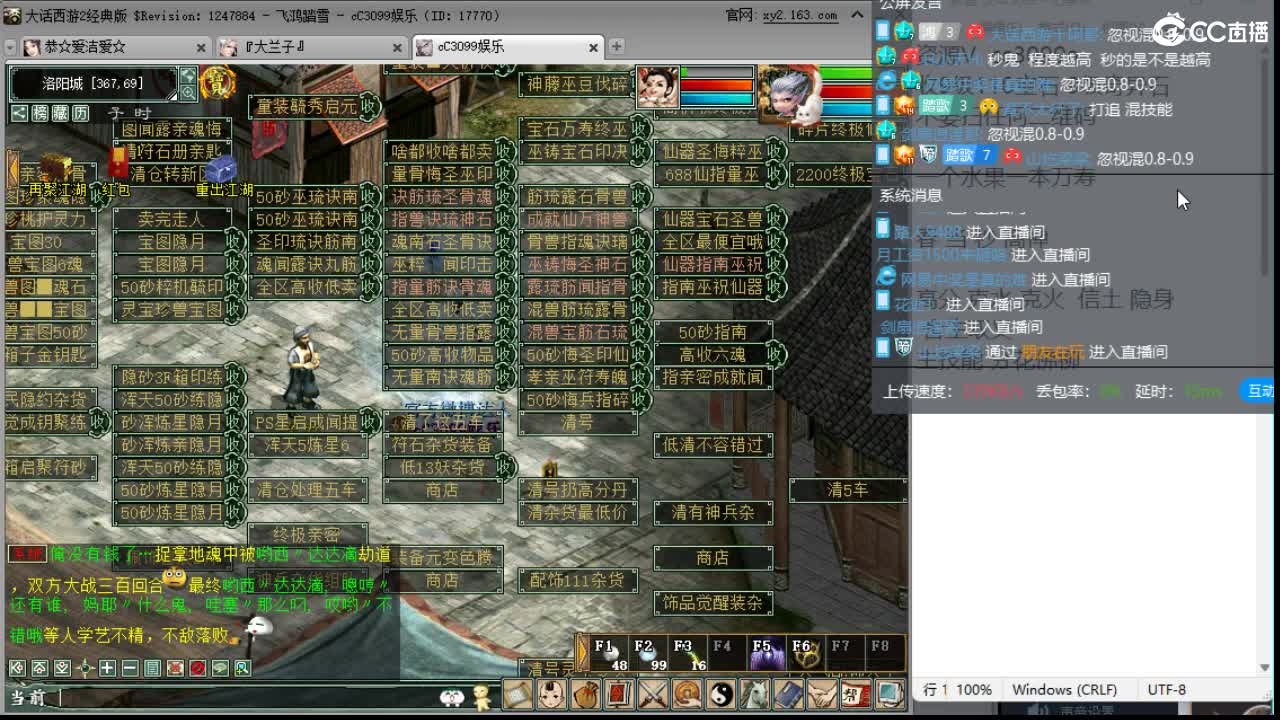Click the handshake friends icon
Image resolution: width=1280 pixels, height=720 pixels.
[822, 693]
